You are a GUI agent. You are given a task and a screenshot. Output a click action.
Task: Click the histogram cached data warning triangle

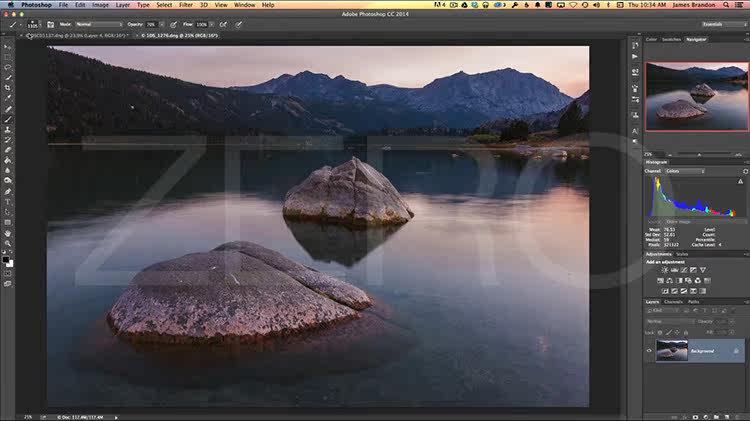coord(740,182)
